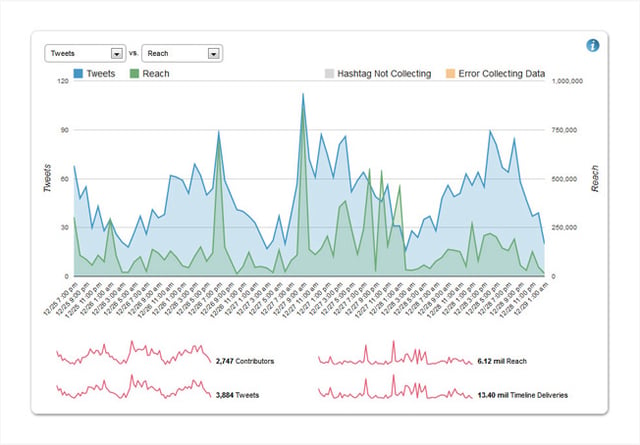Image resolution: width=640 pixels, height=445 pixels.
Task: Open the info icon in top-right corner
Action: 593,45
